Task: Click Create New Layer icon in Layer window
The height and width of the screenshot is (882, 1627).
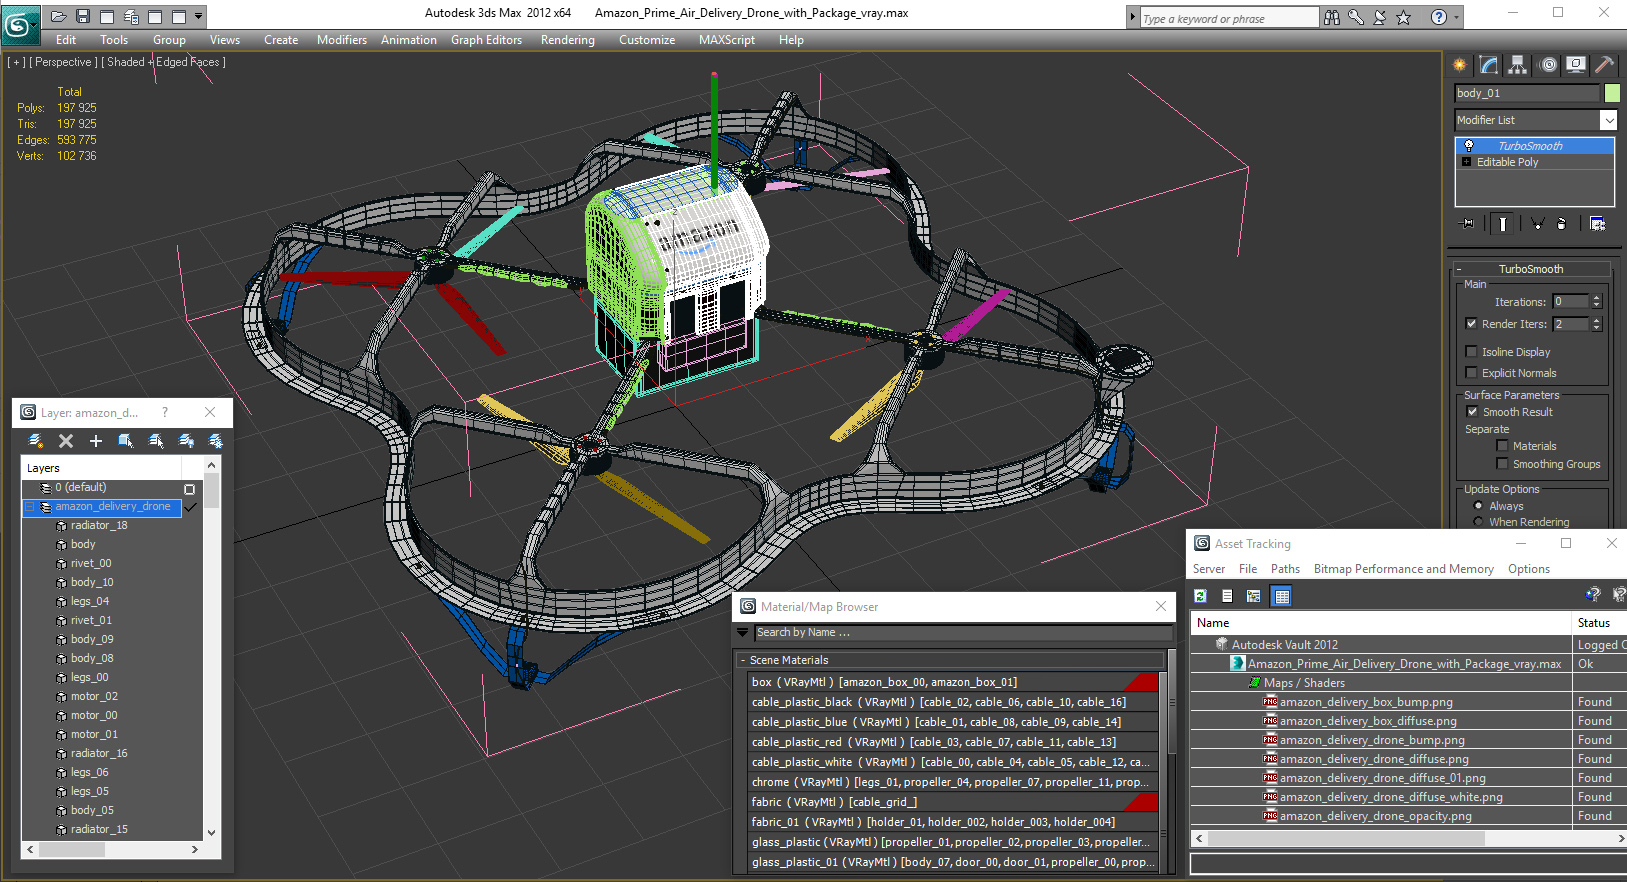Action: (x=36, y=441)
